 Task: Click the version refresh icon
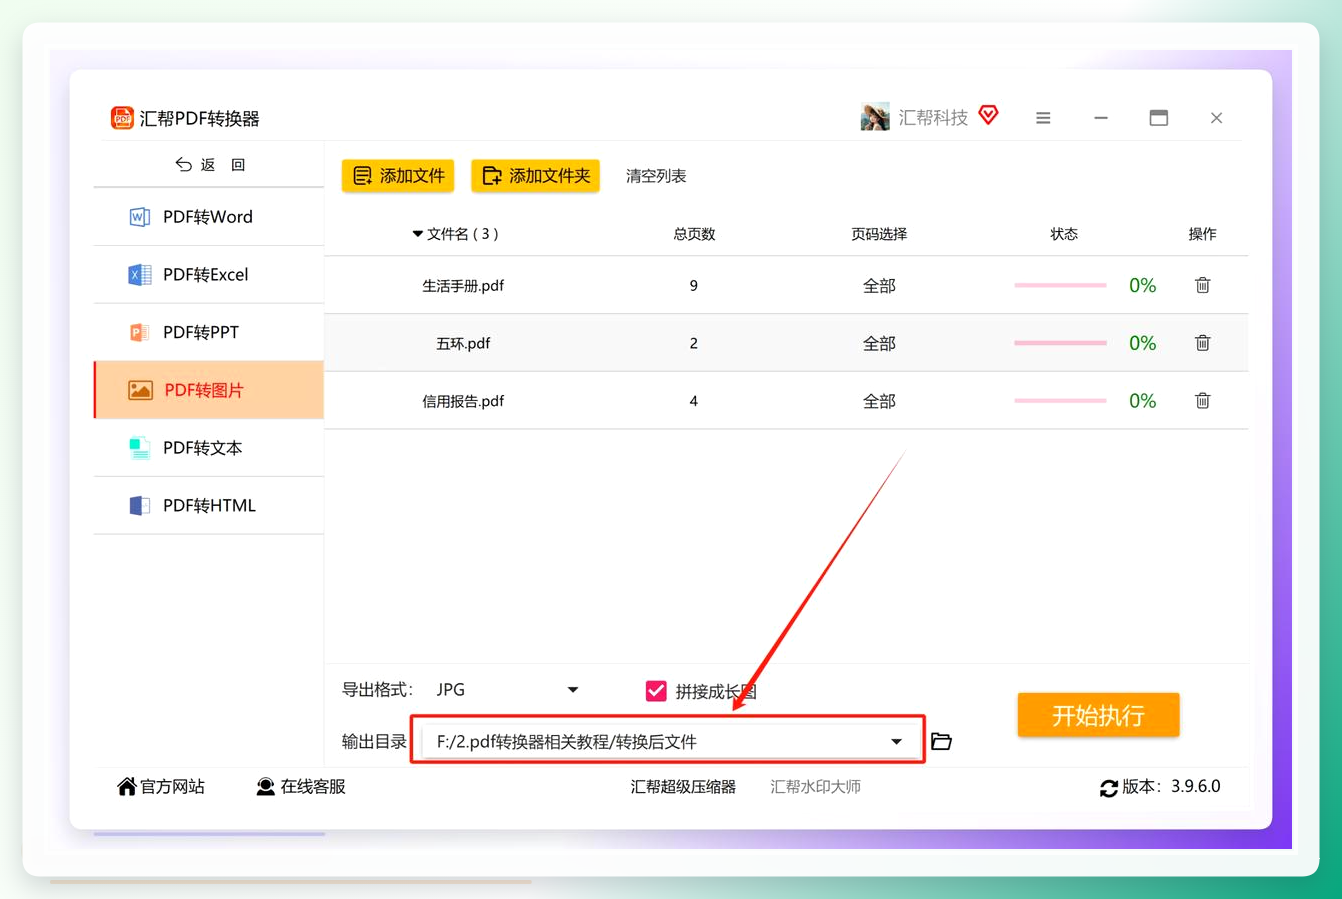[x=1108, y=788]
